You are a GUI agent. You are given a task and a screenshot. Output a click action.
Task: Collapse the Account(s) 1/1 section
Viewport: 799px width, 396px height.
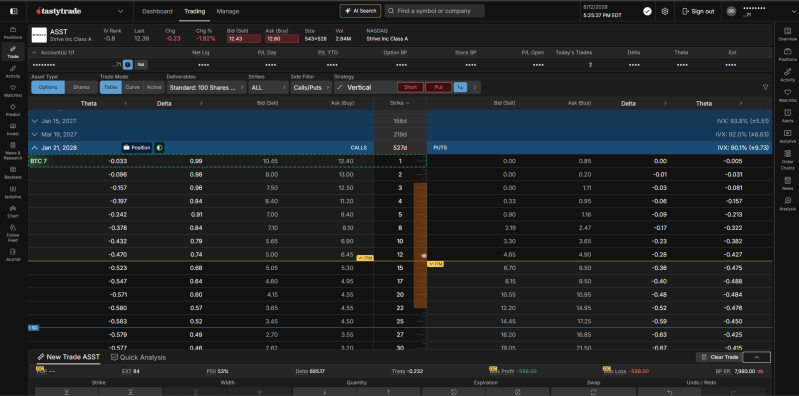point(34,52)
